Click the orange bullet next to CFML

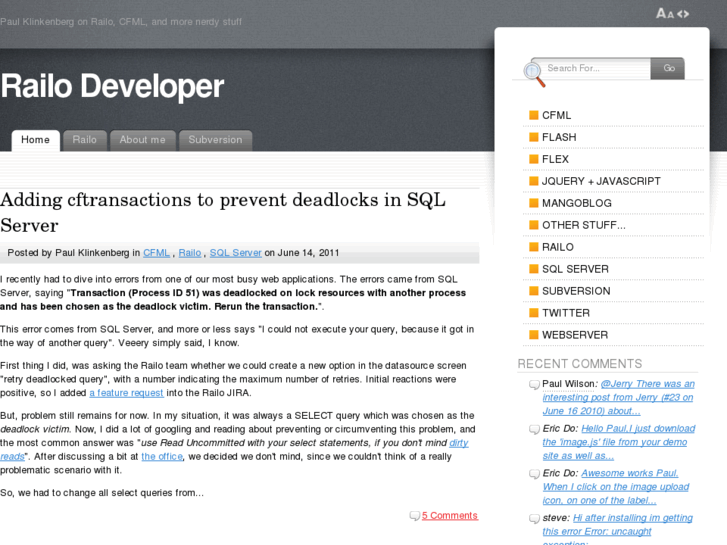tap(534, 115)
